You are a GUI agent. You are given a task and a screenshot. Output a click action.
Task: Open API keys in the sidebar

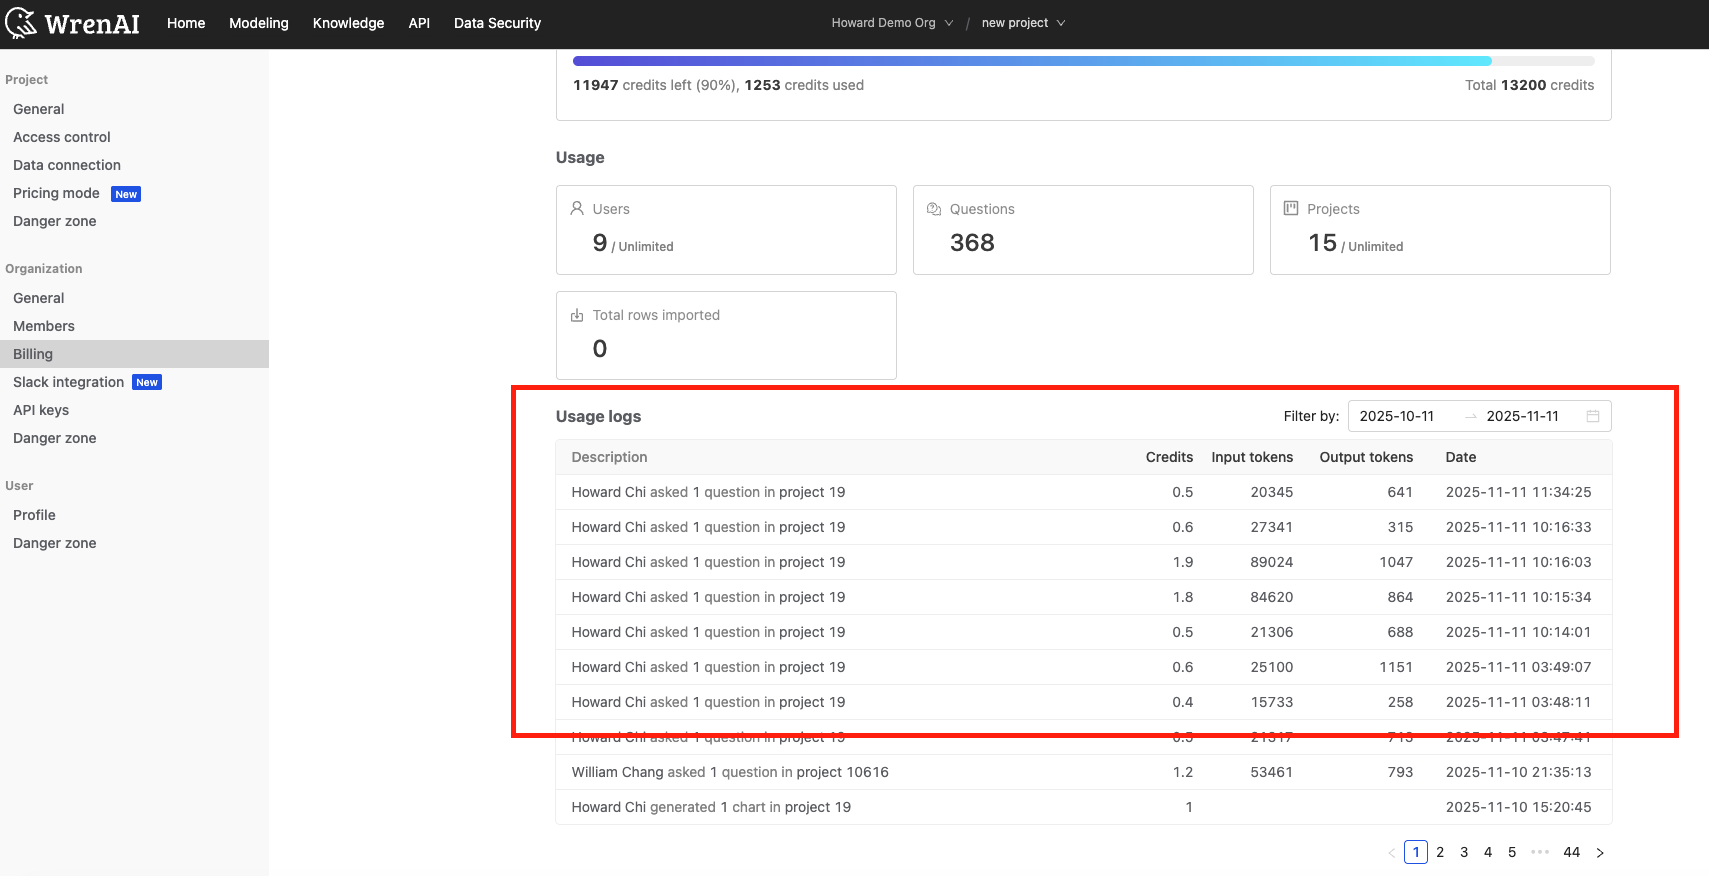41,410
